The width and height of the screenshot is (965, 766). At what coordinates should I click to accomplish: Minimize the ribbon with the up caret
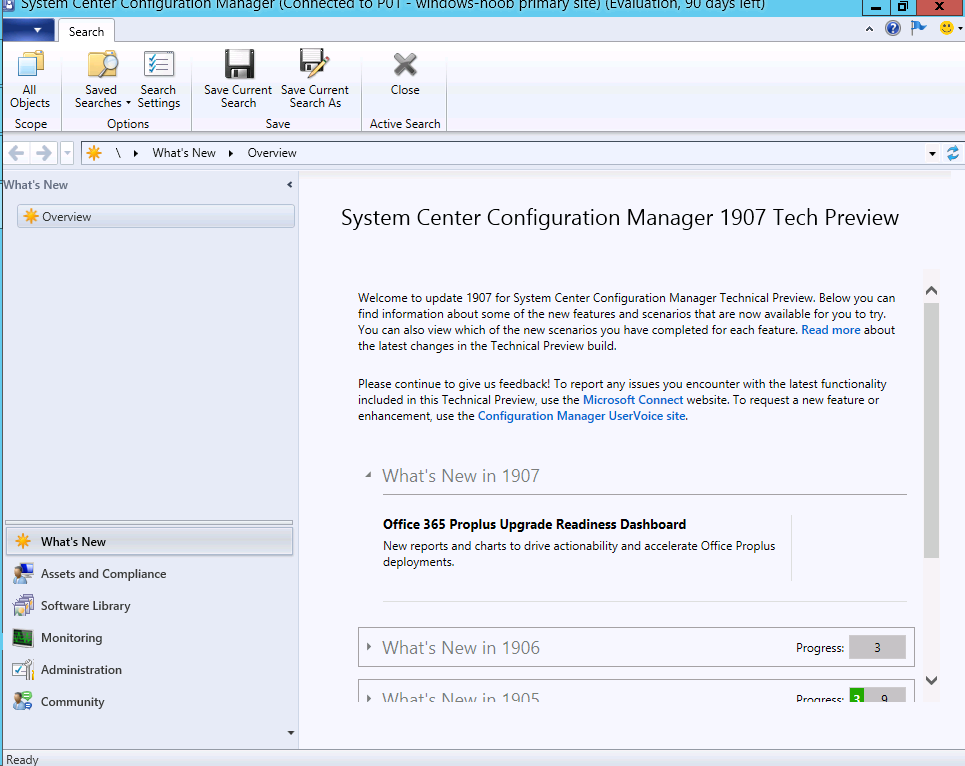869,29
